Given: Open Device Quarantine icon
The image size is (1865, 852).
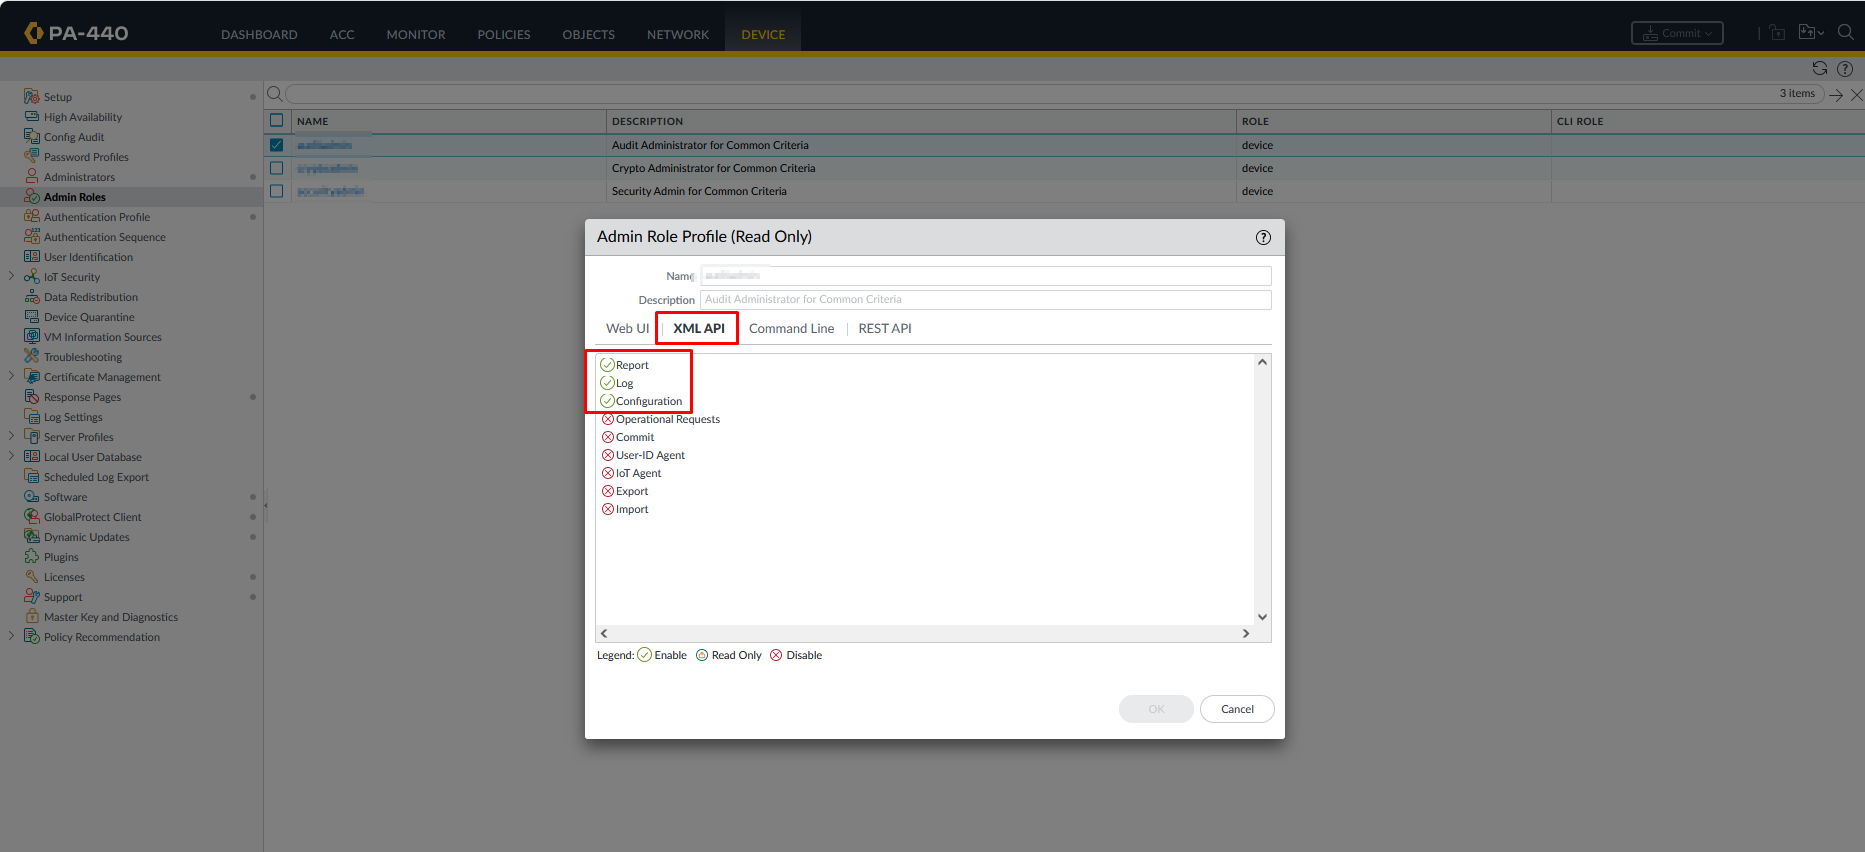Looking at the screenshot, I should point(32,317).
